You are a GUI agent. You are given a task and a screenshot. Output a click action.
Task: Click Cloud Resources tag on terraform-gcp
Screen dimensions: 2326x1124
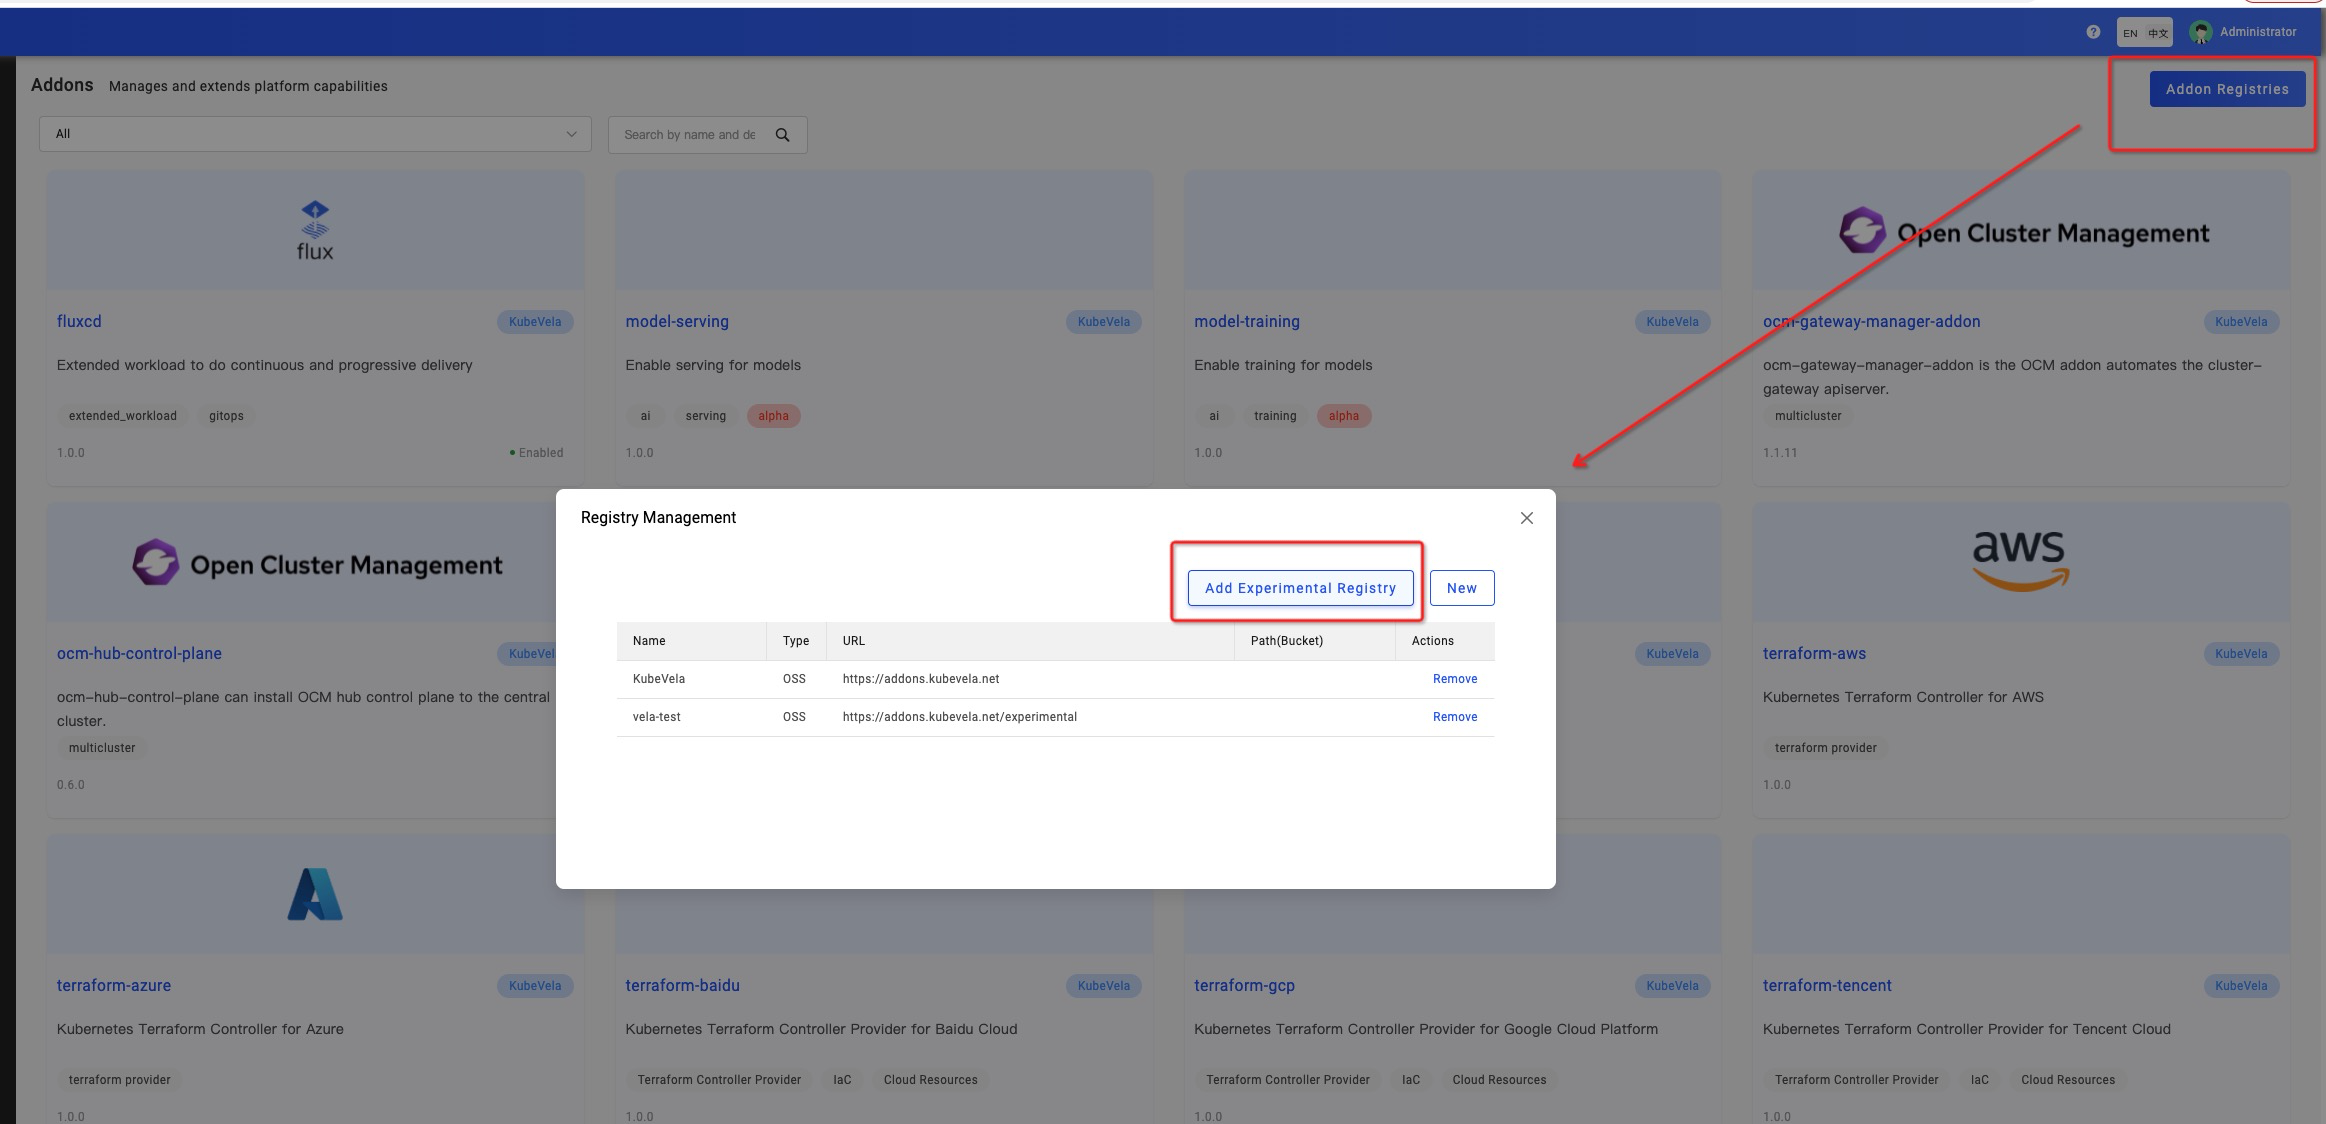(x=1499, y=1080)
